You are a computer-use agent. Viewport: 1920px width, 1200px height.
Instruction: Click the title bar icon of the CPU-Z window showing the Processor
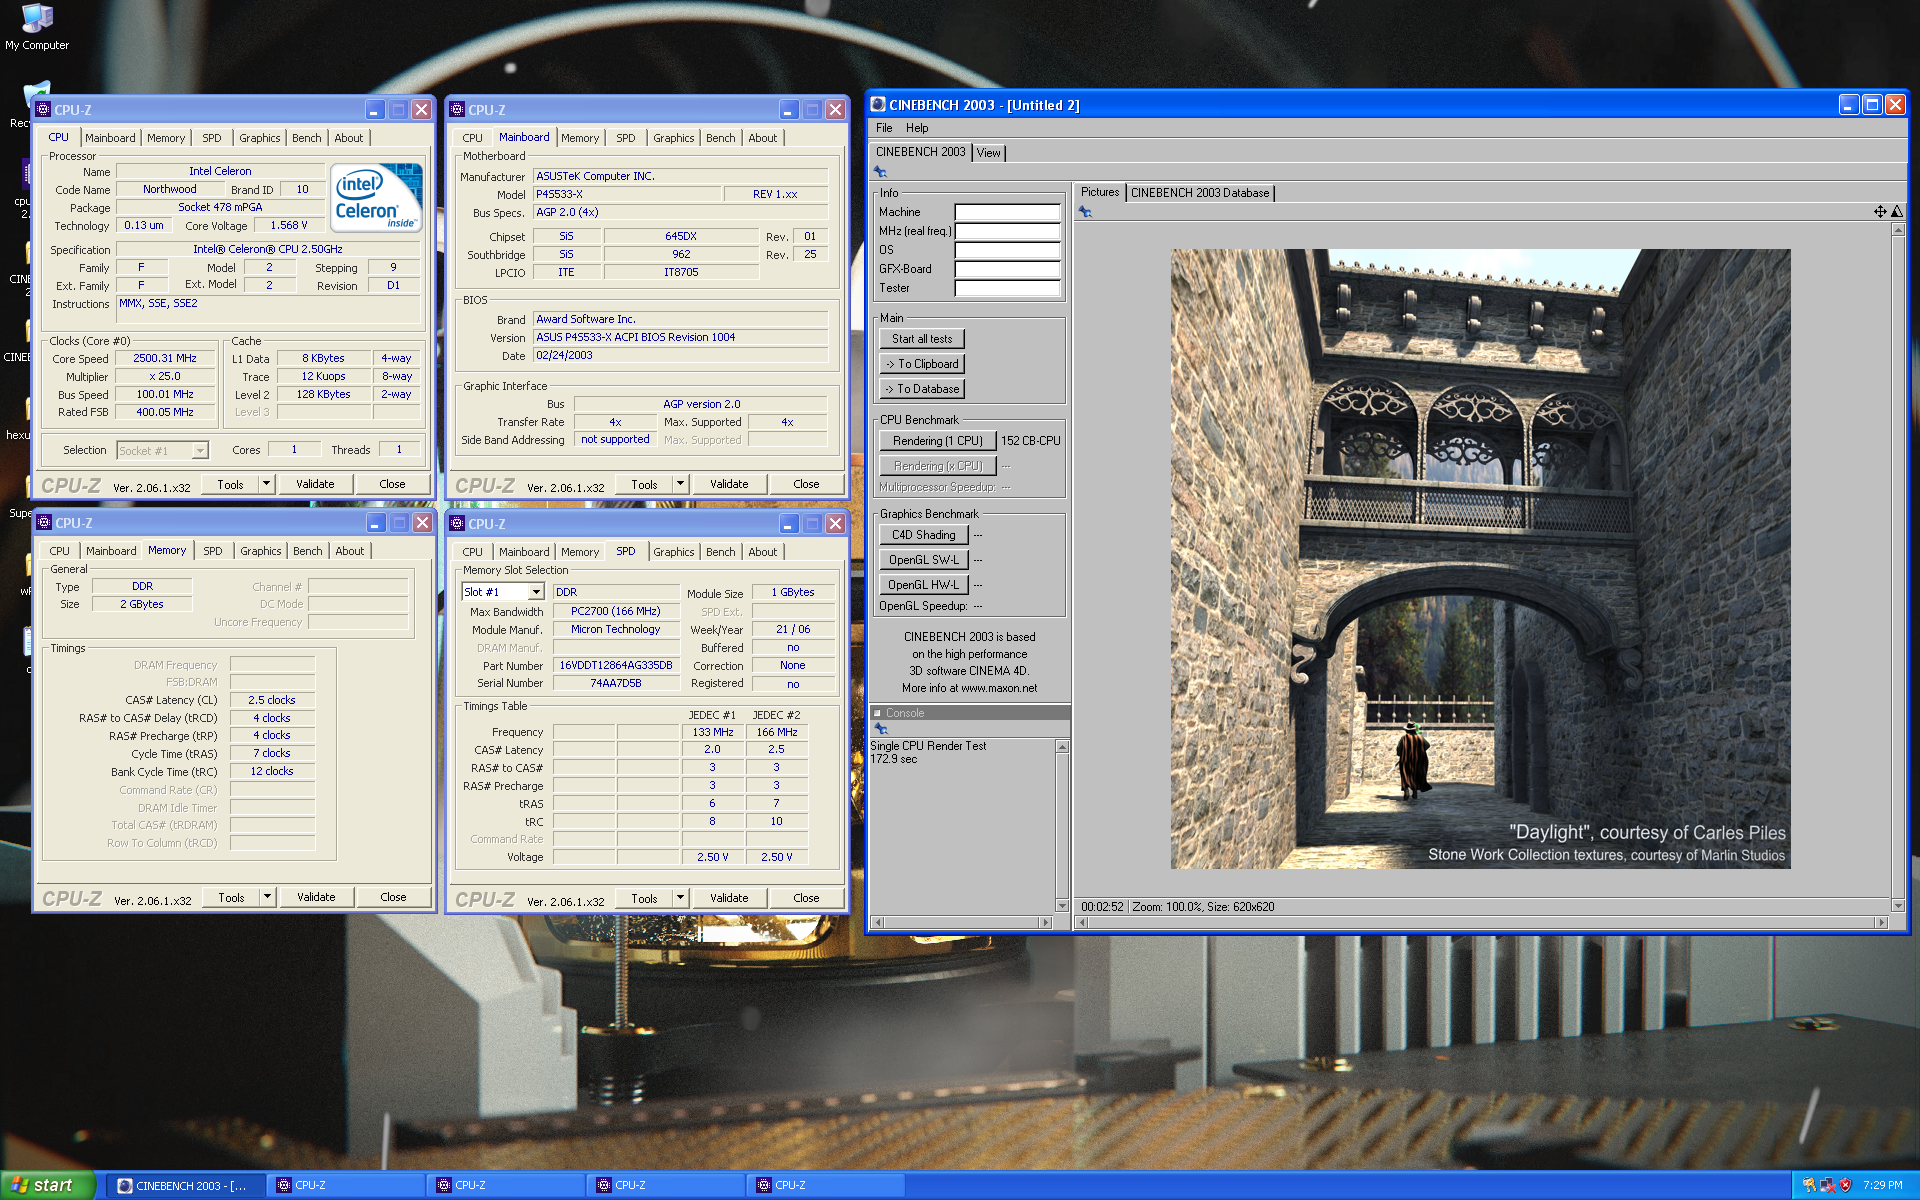pyautogui.click(x=43, y=110)
